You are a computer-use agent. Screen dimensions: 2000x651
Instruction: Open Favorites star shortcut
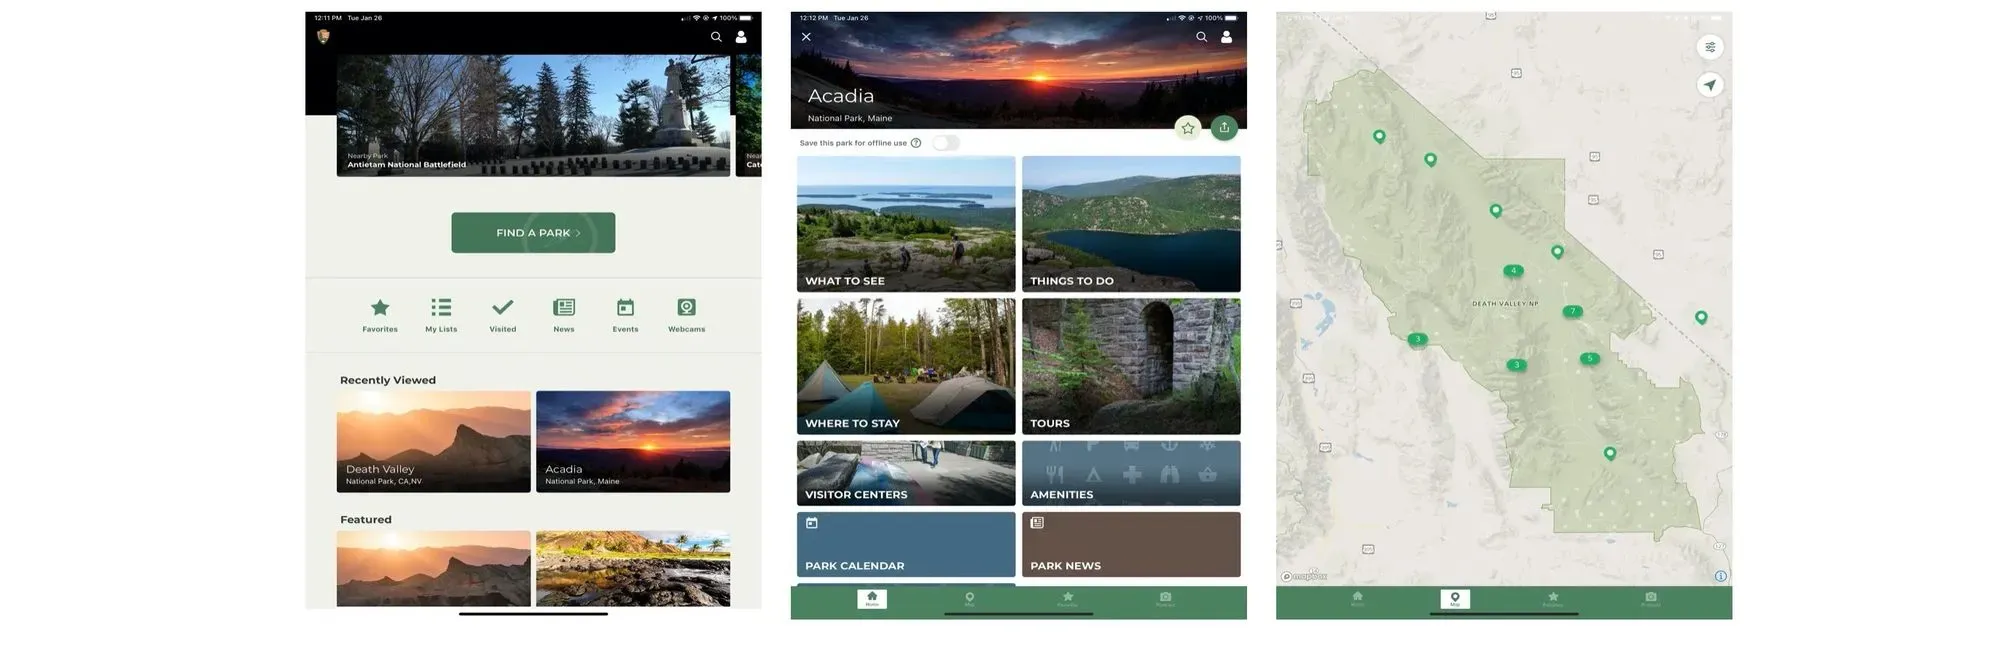click(380, 315)
